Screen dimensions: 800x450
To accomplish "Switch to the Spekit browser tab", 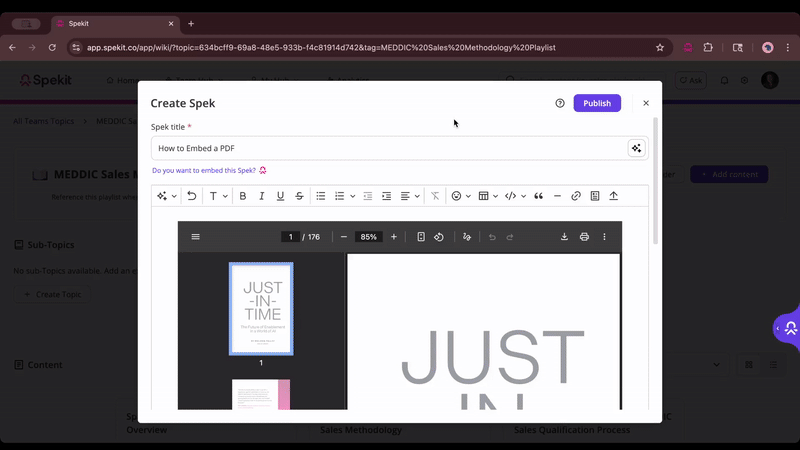I will tap(110, 23).
